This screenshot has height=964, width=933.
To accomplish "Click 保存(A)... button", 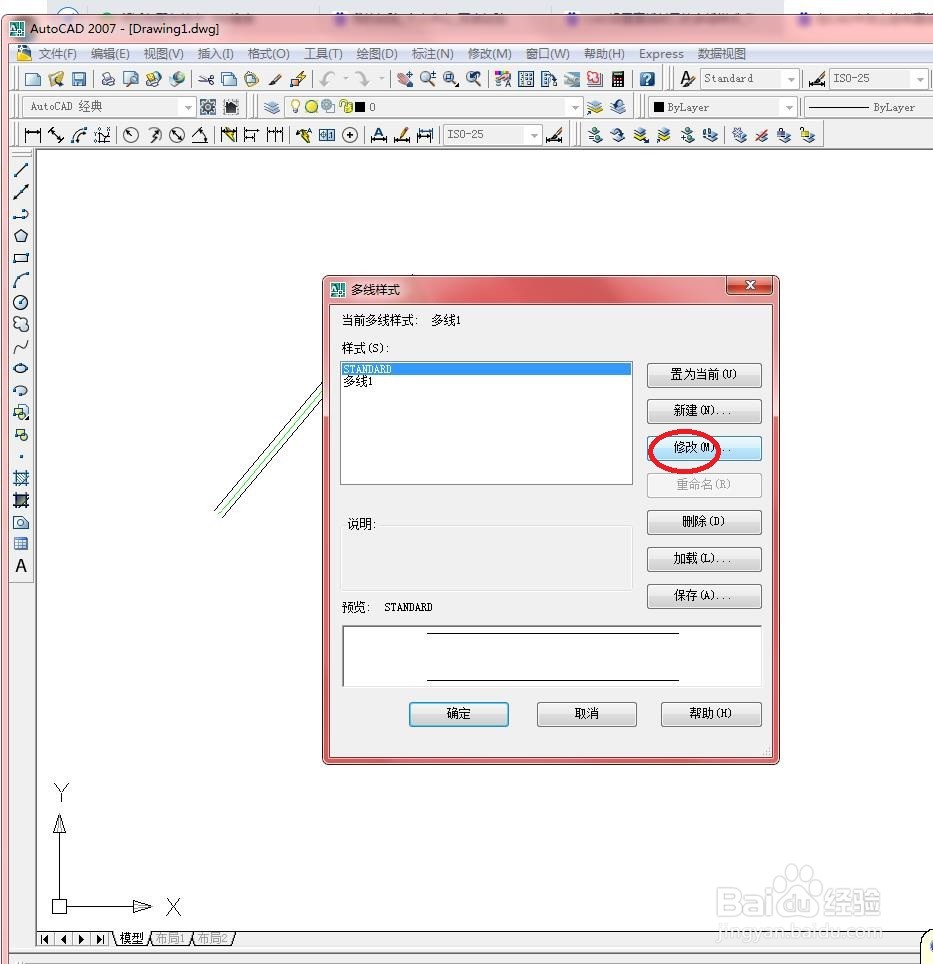I will (x=704, y=596).
